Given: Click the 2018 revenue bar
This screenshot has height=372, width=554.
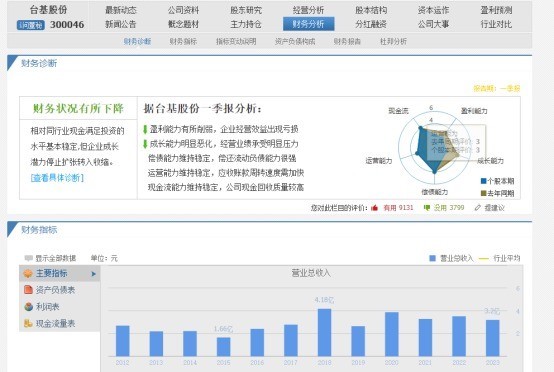Looking at the screenshot, I should (324, 332).
